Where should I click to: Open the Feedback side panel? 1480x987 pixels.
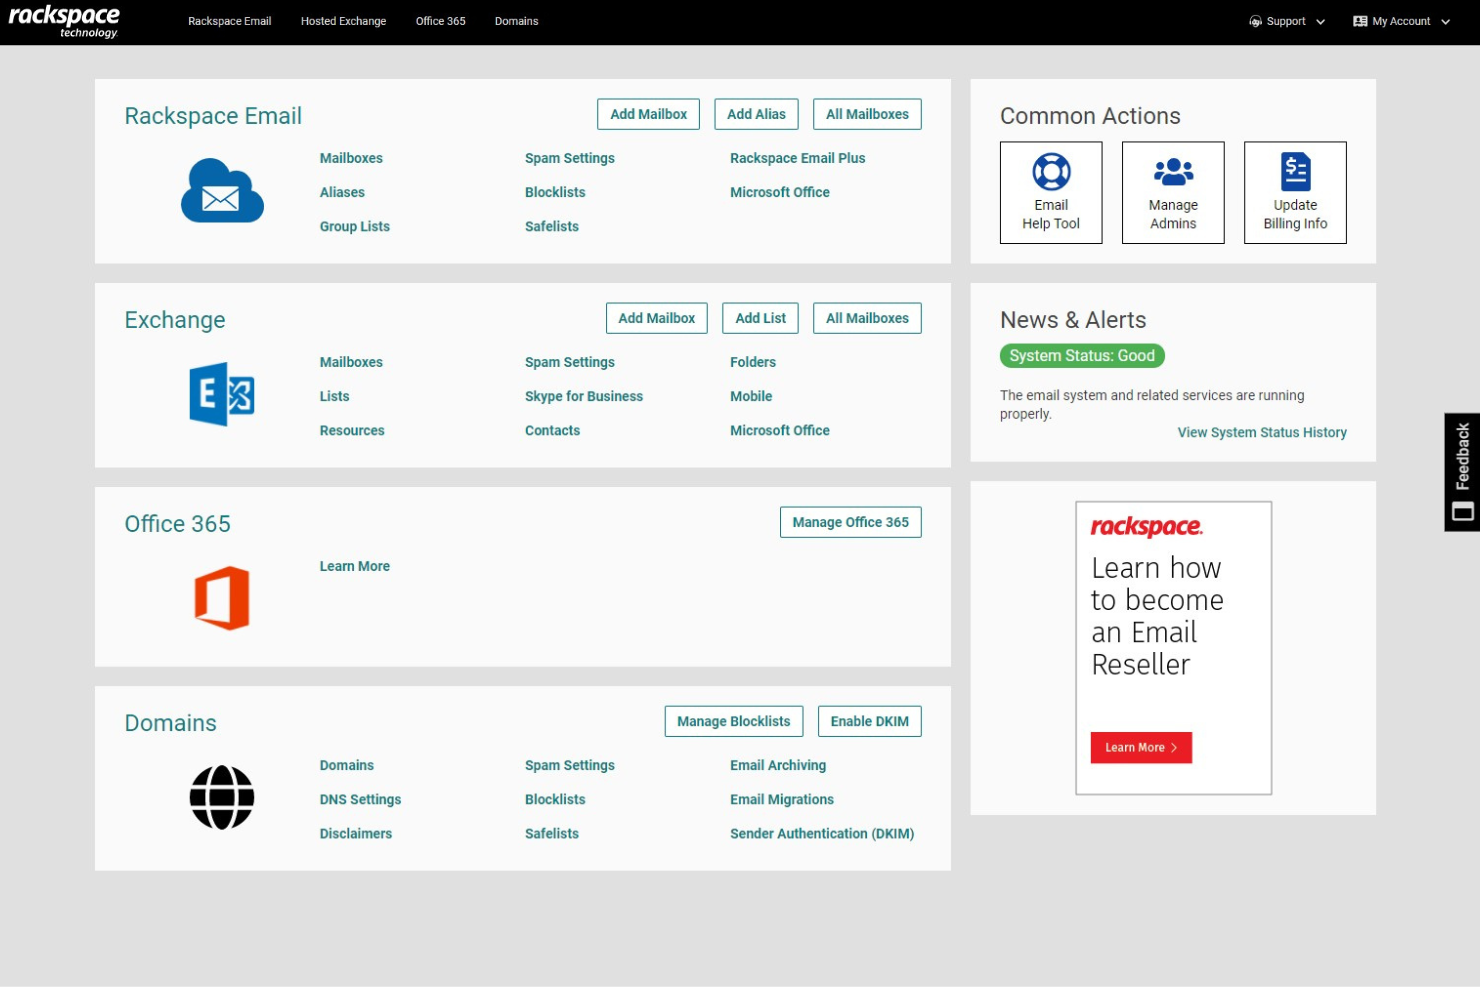click(1462, 471)
